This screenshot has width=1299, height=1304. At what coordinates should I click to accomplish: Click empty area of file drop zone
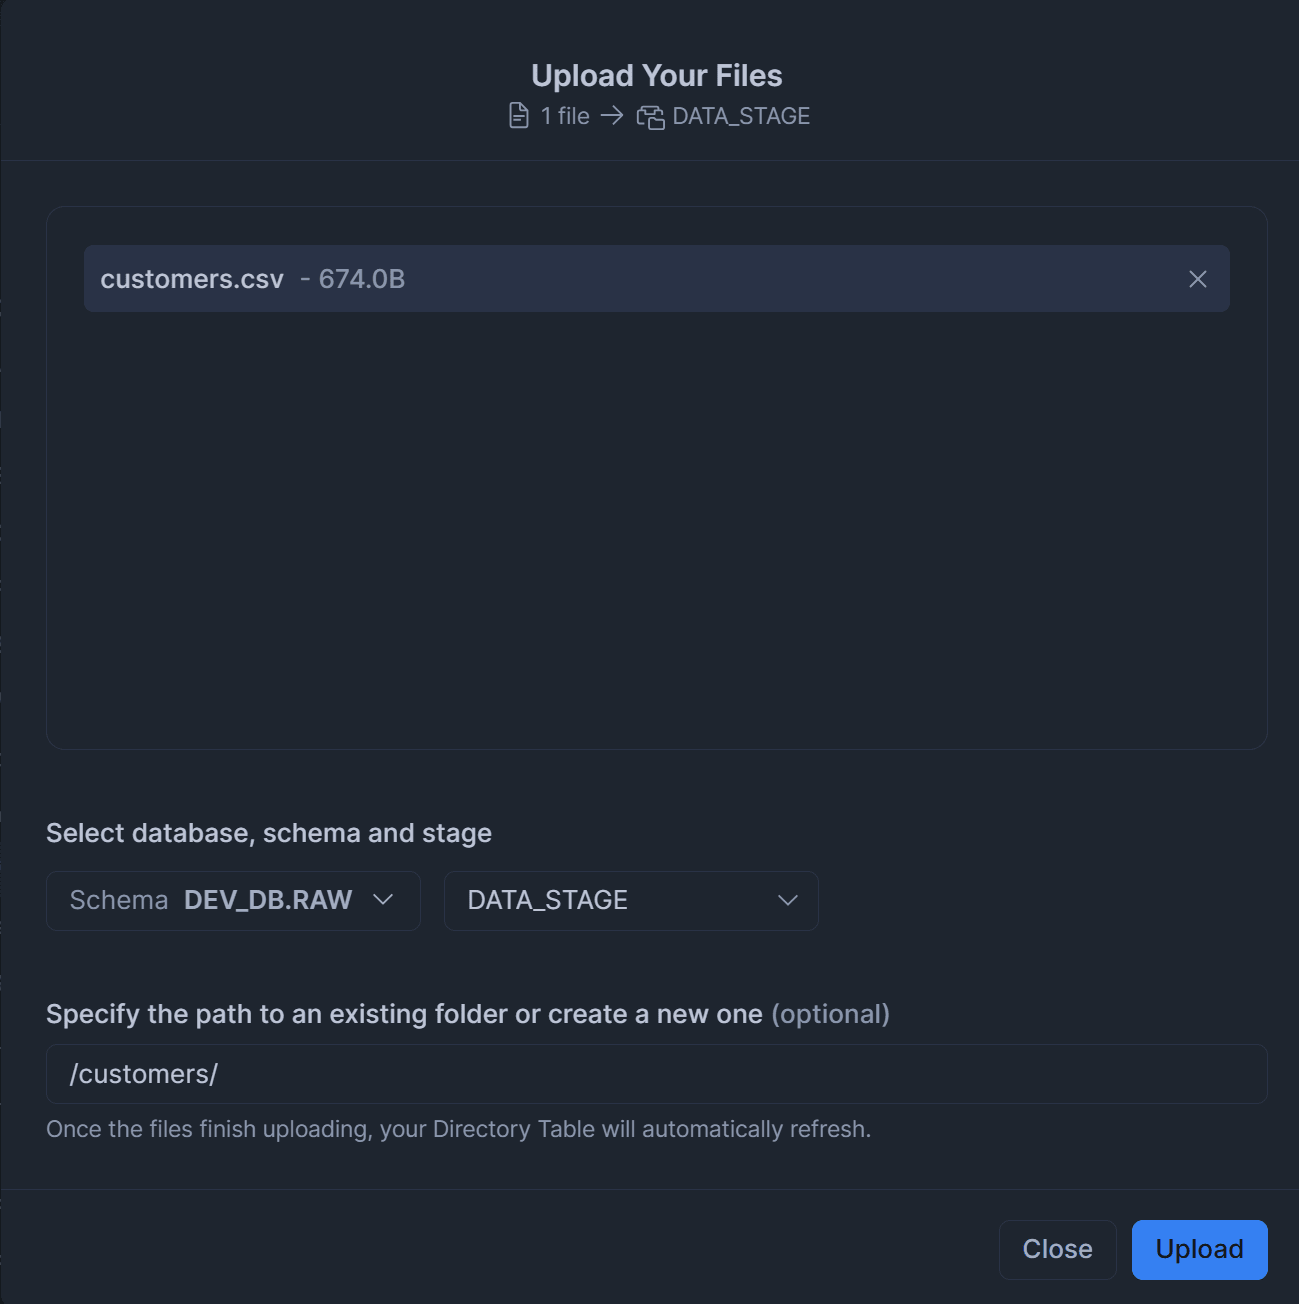pyautogui.click(x=656, y=530)
